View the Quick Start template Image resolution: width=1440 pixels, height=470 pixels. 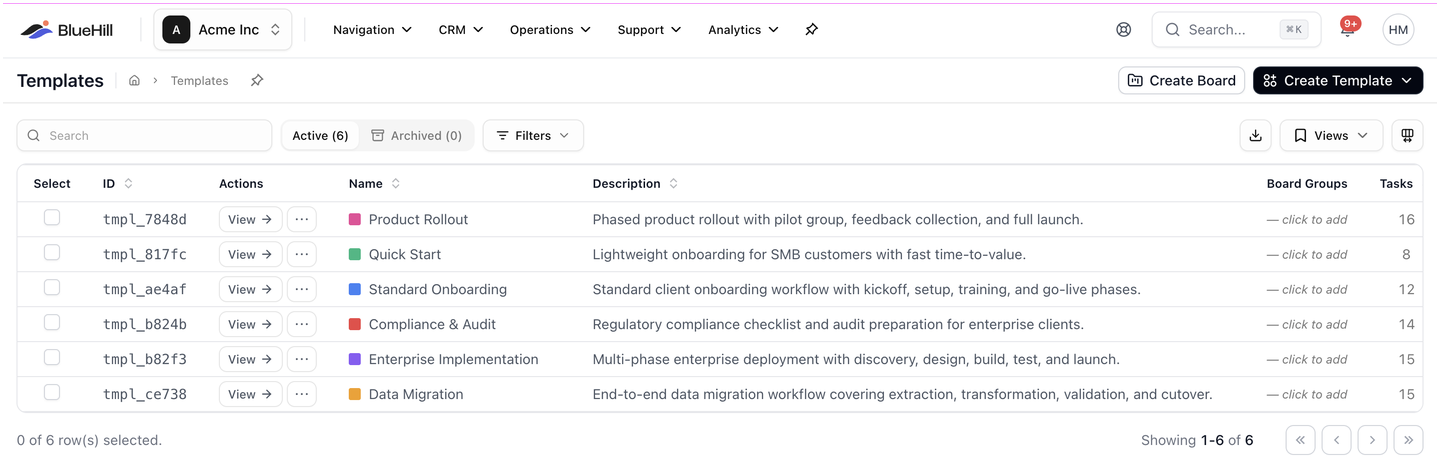(250, 255)
